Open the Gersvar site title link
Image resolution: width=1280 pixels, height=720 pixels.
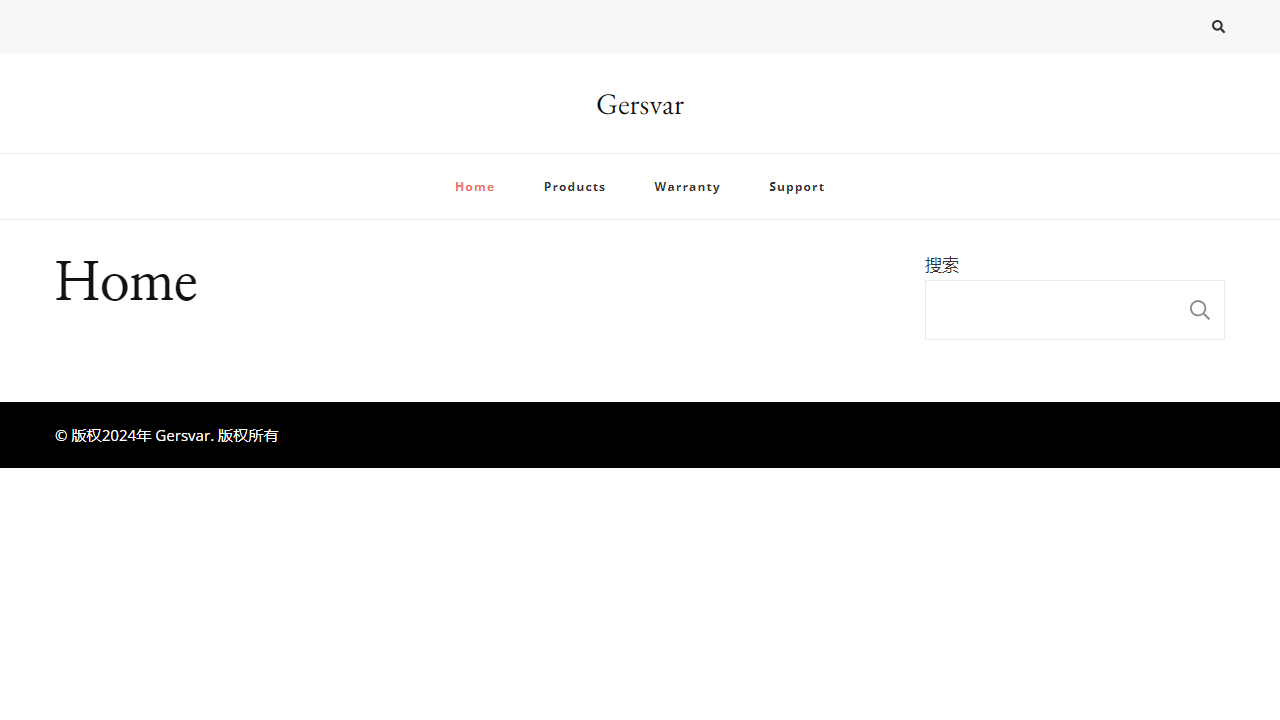click(640, 105)
